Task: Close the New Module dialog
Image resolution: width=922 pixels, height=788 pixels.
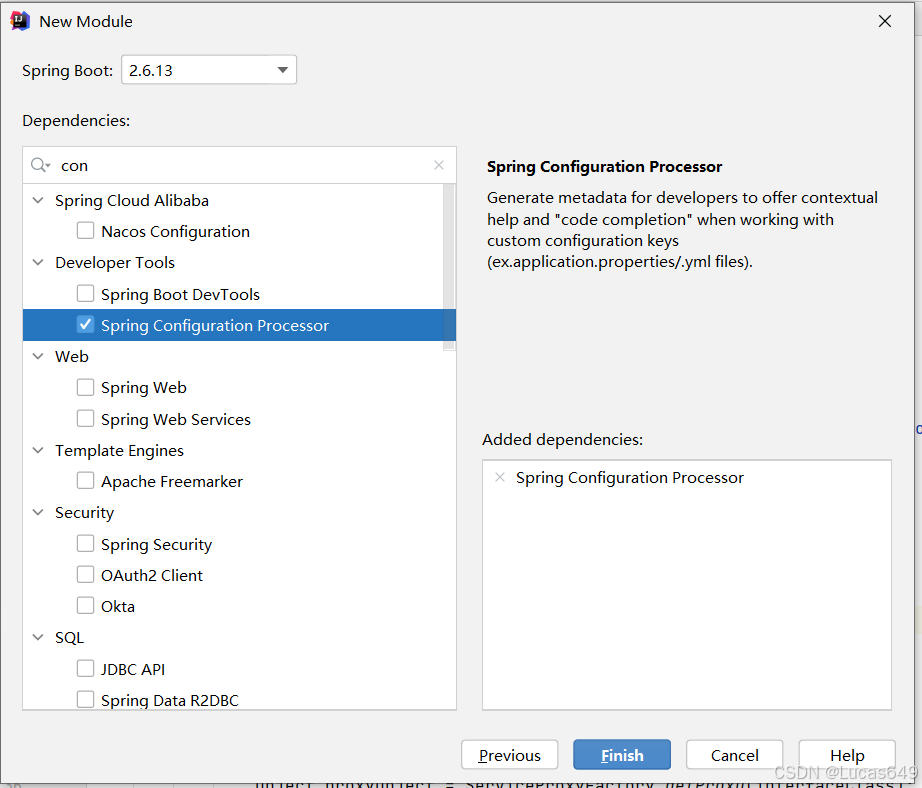Action: click(884, 21)
